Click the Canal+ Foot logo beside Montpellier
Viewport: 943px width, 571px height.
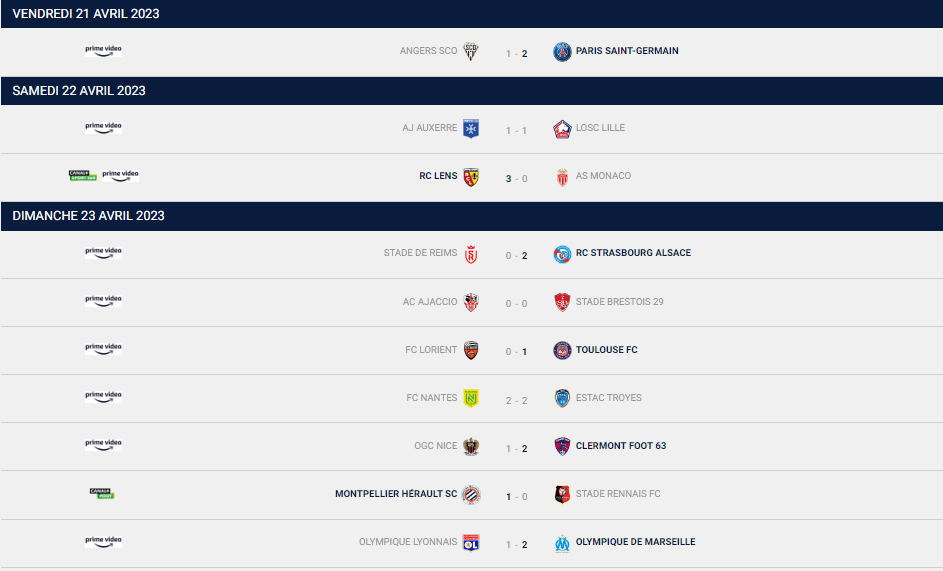(102, 493)
